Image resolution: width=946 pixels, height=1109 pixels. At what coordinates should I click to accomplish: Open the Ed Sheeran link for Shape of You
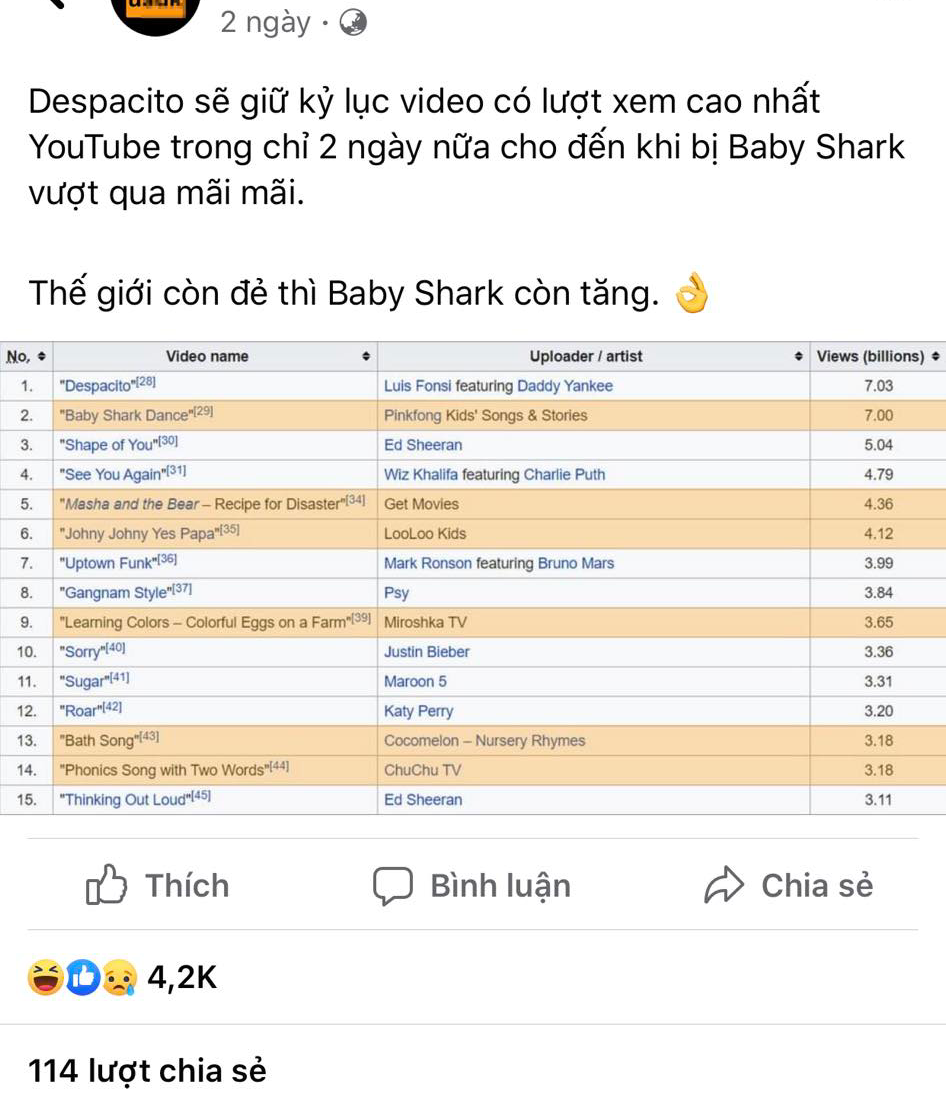[423, 445]
